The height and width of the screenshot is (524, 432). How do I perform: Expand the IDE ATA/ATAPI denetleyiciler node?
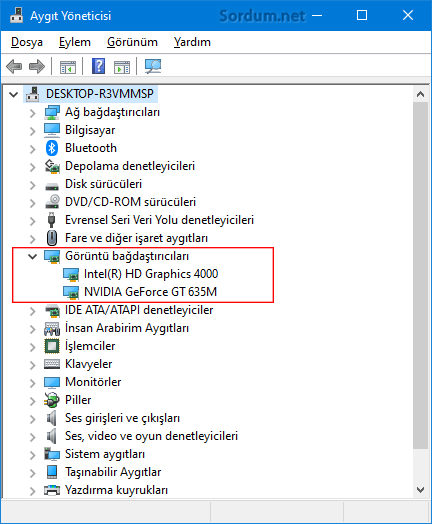click(x=32, y=311)
